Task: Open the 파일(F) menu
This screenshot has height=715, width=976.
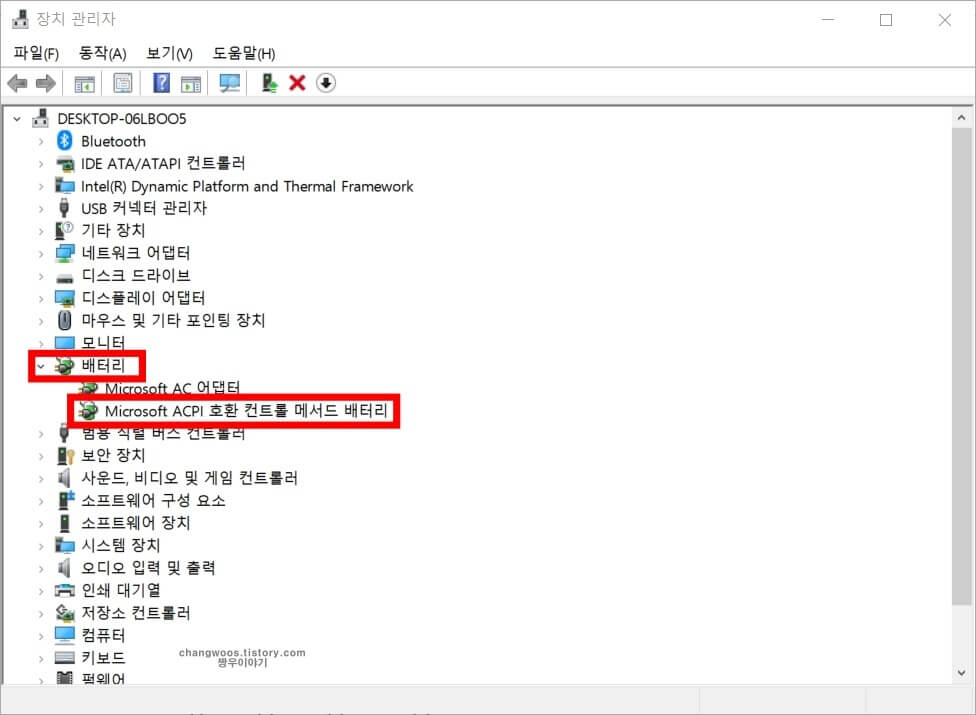Action: [x=33, y=53]
